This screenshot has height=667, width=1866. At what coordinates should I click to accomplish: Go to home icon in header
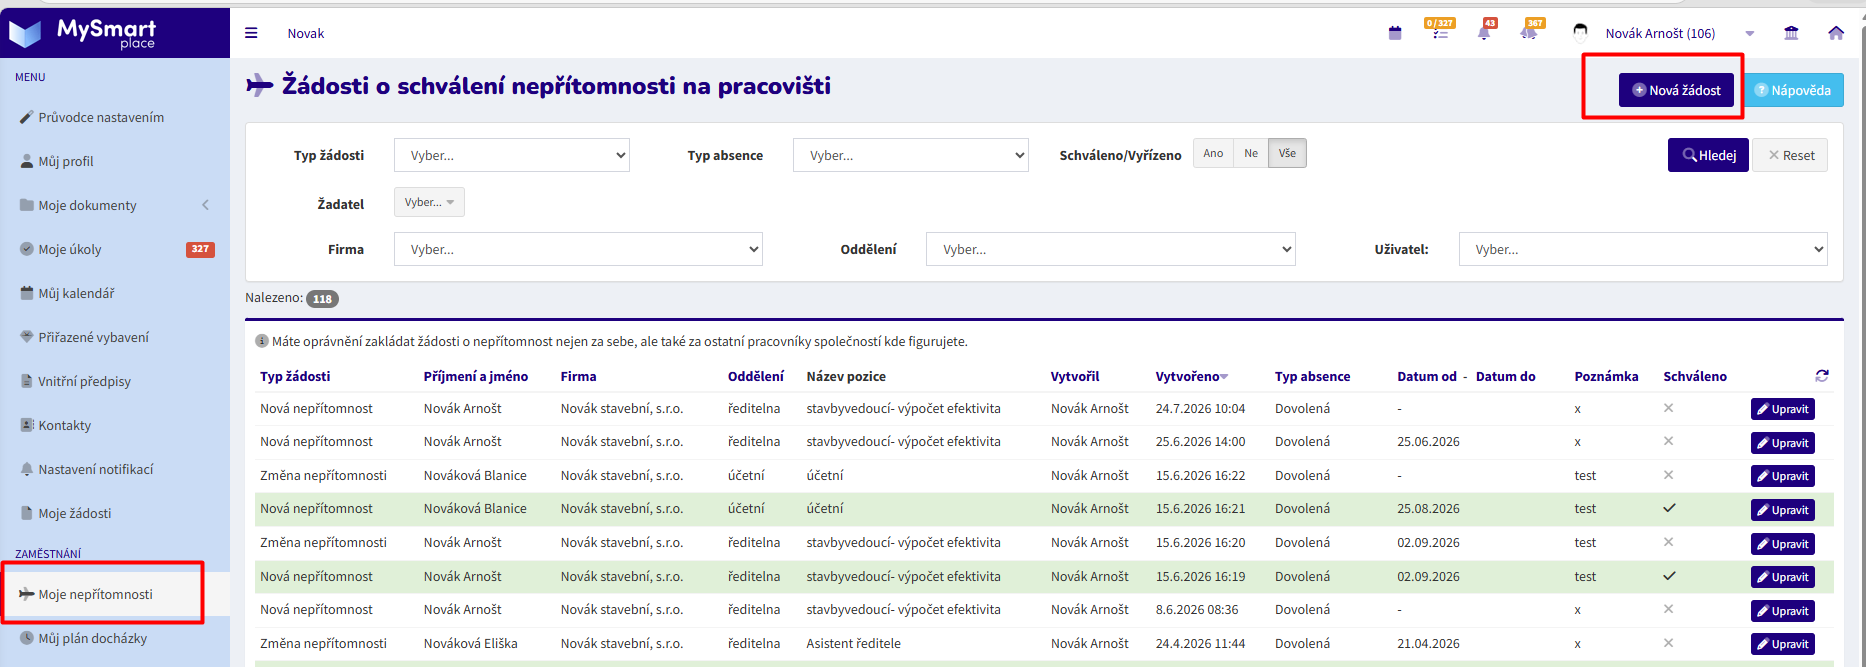(1836, 33)
